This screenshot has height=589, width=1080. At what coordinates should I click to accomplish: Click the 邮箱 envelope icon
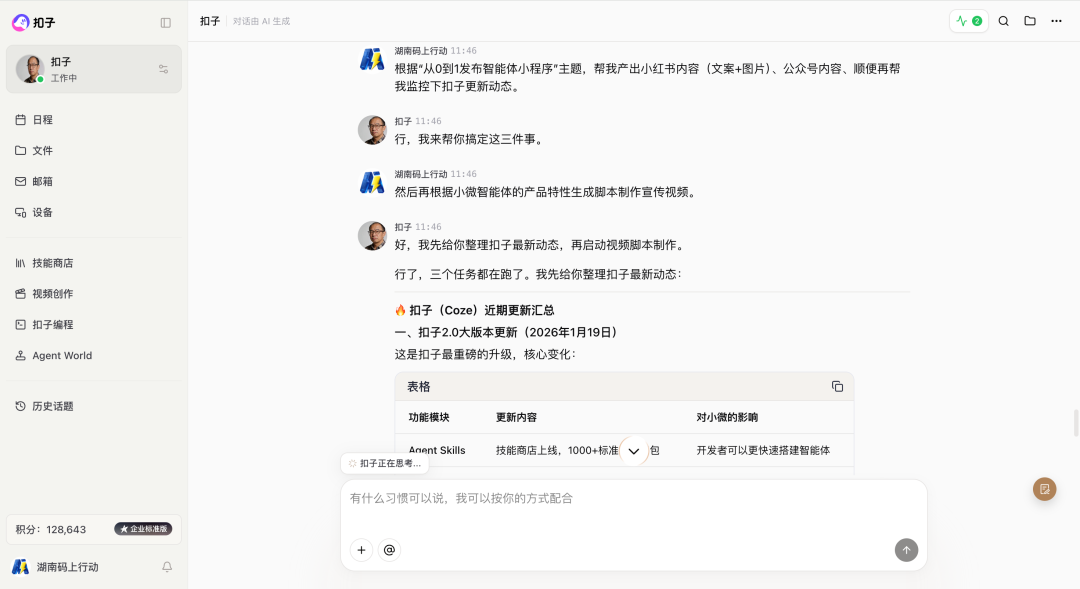point(21,181)
